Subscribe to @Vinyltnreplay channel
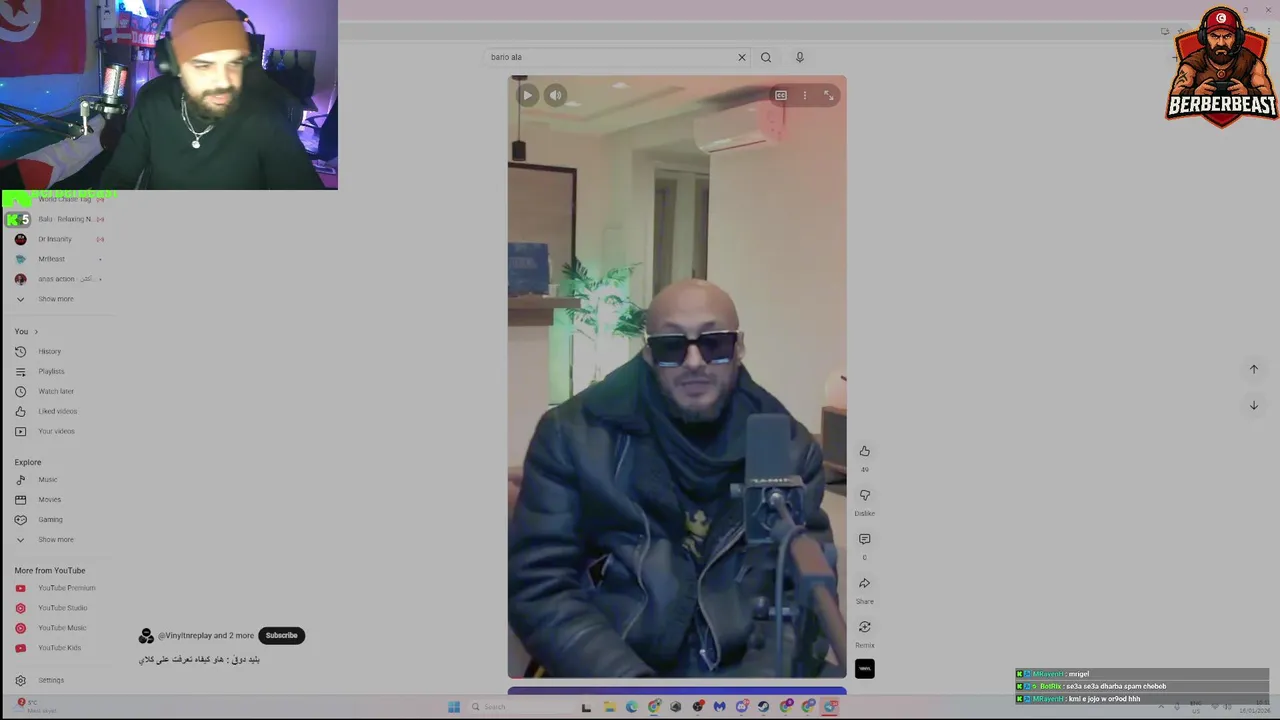 point(282,635)
